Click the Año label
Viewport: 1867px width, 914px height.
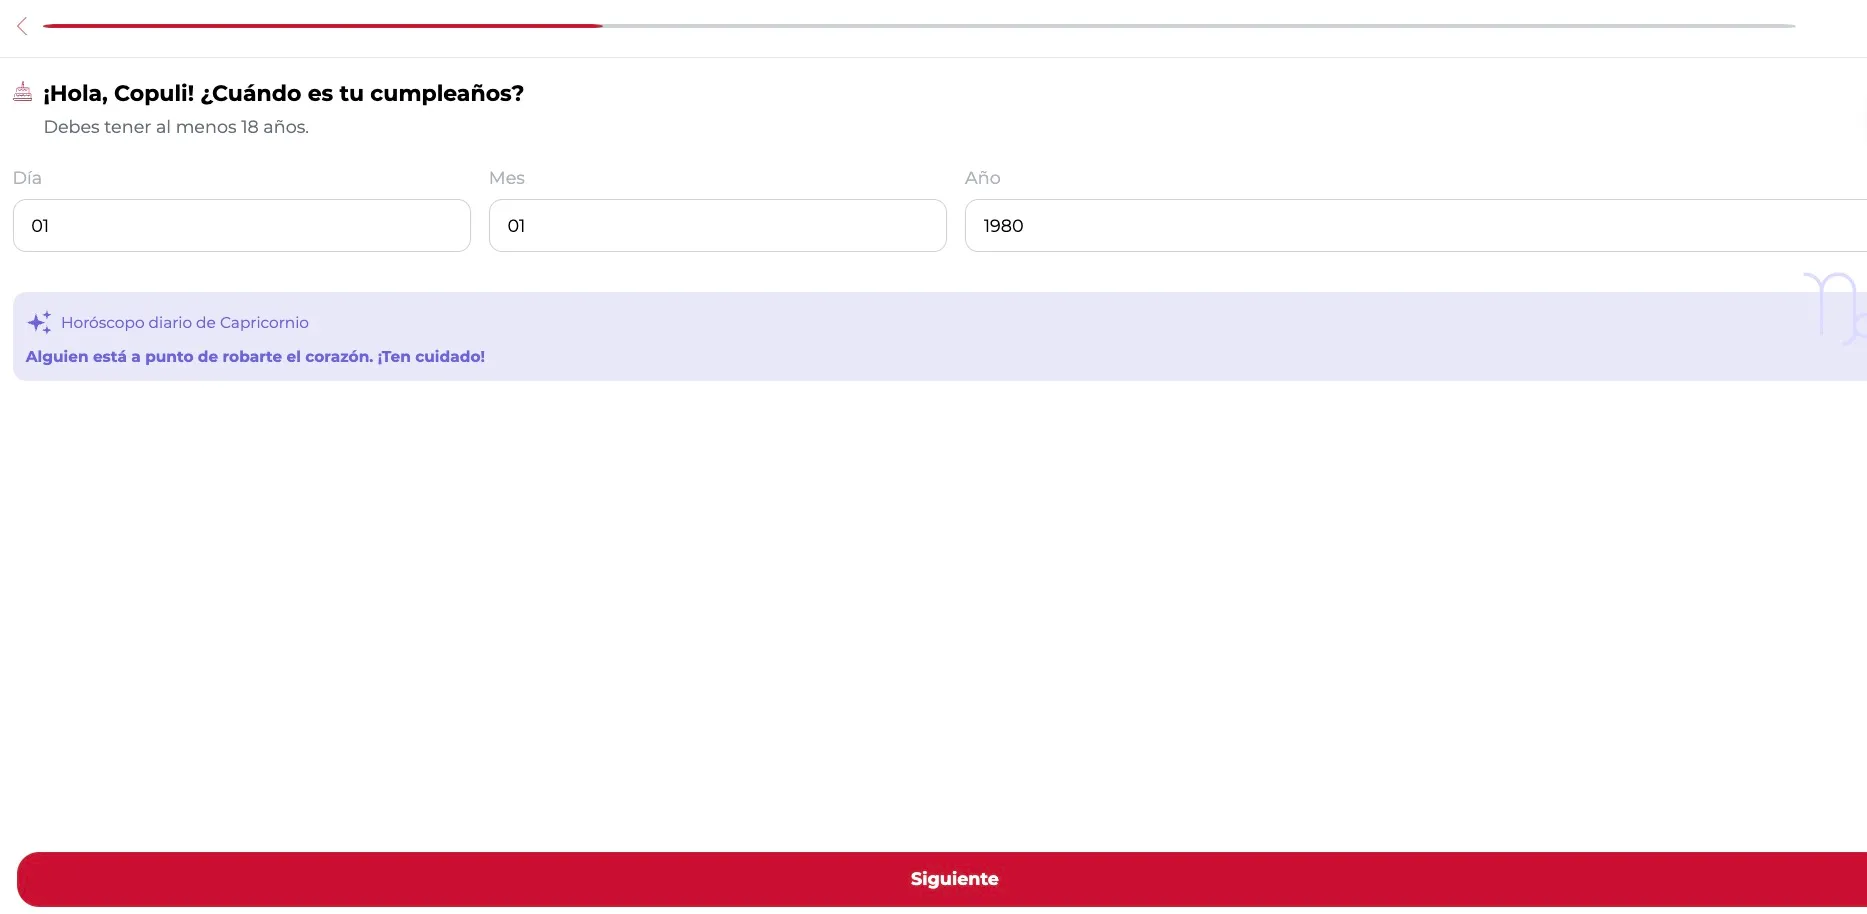982,178
